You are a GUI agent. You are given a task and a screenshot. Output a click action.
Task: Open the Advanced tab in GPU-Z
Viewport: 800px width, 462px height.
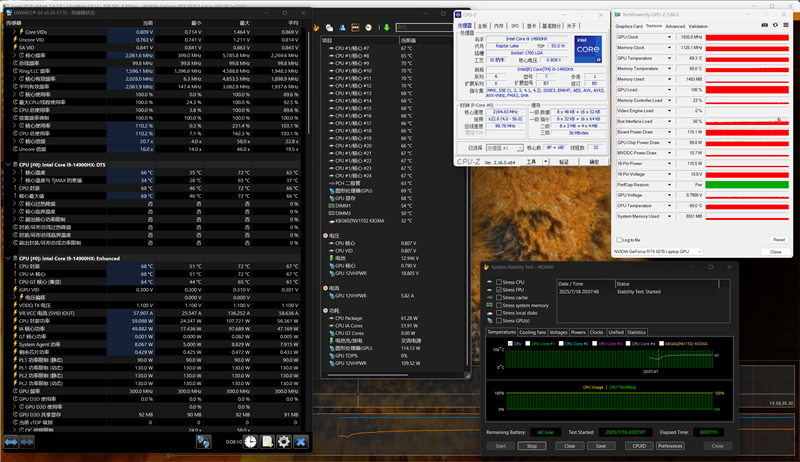(x=676, y=26)
